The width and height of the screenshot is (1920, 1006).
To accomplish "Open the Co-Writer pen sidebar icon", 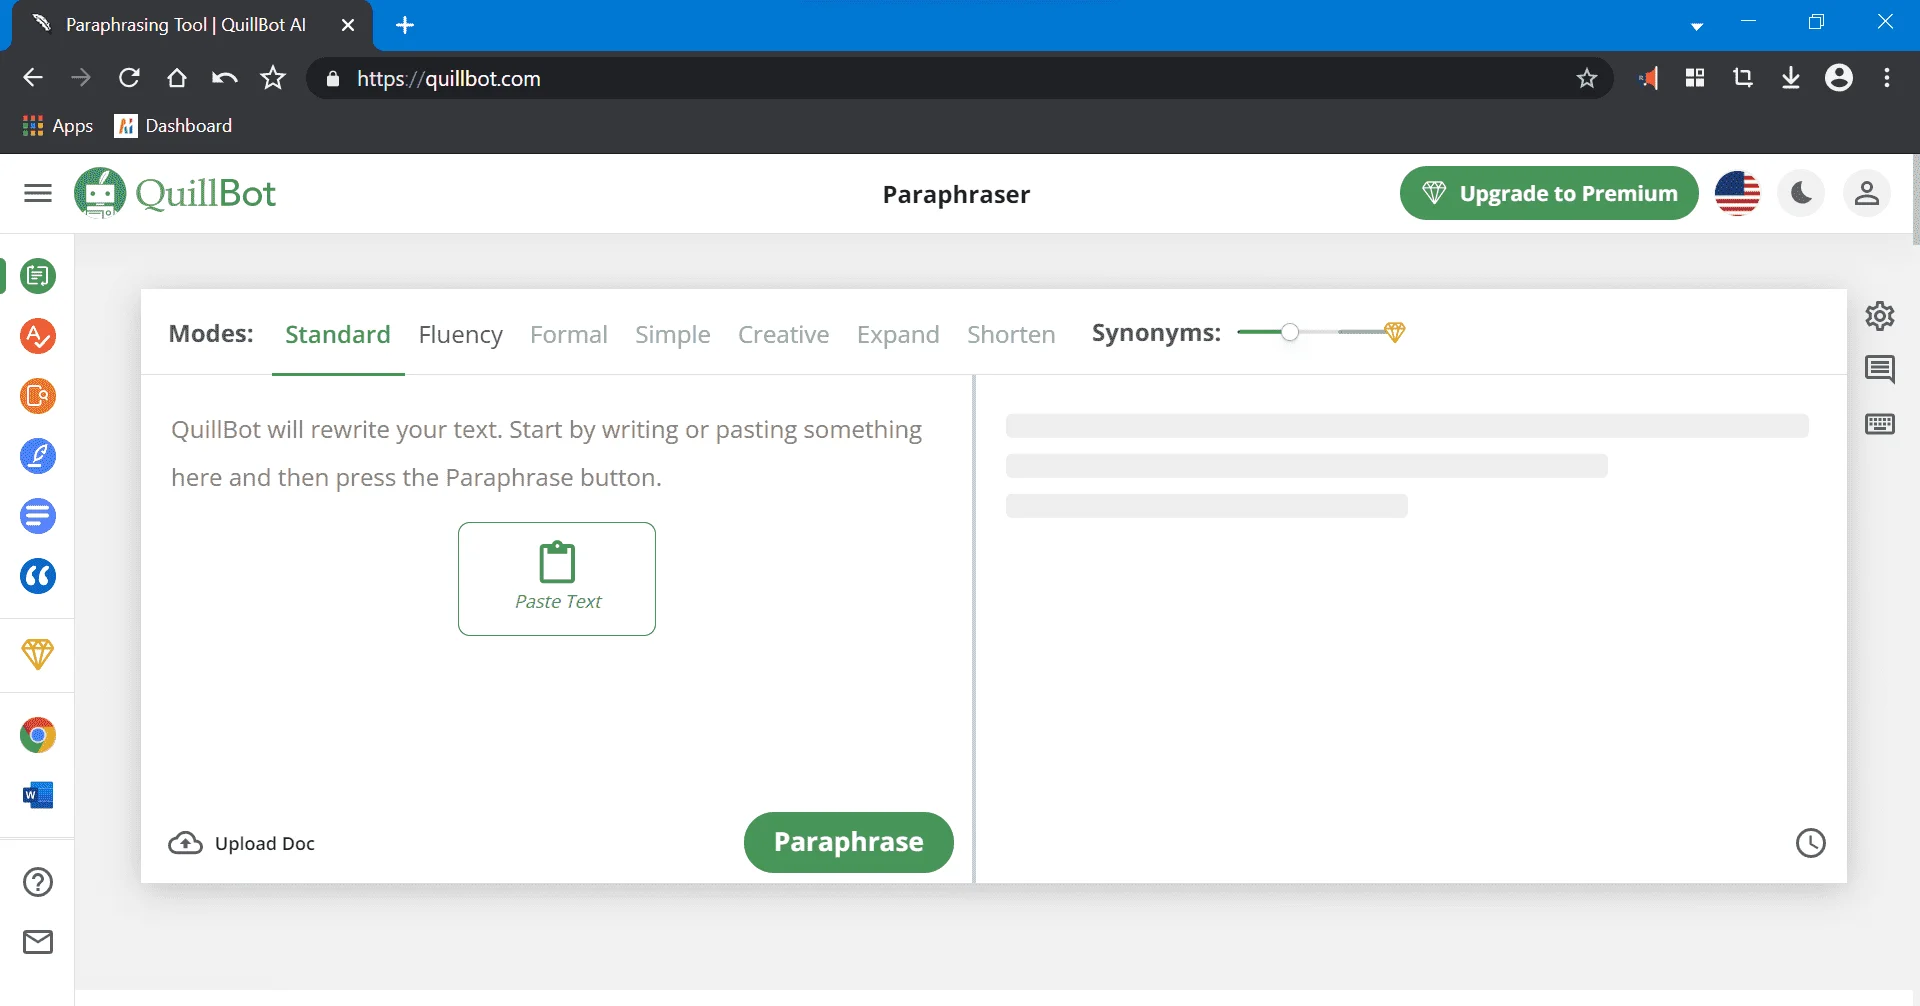I will coord(38,456).
